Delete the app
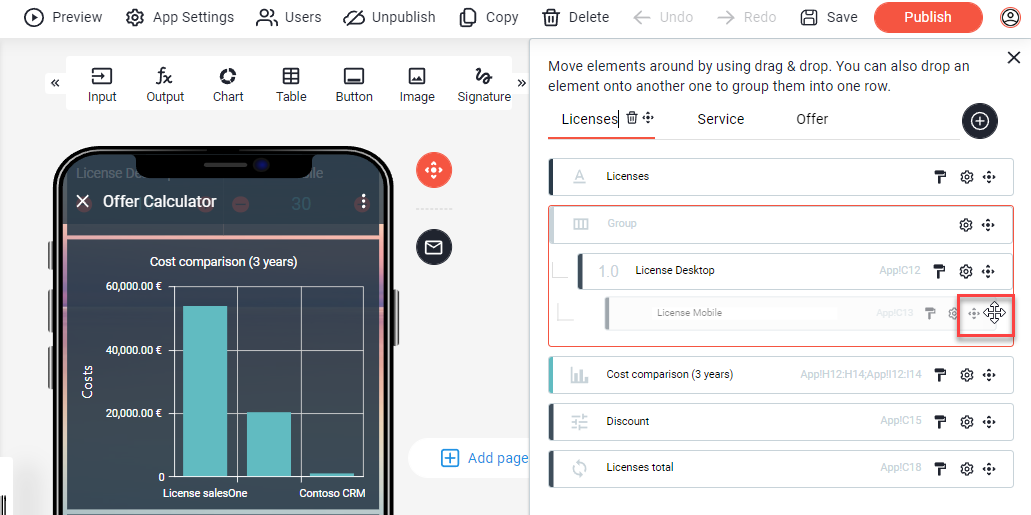 coord(576,17)
